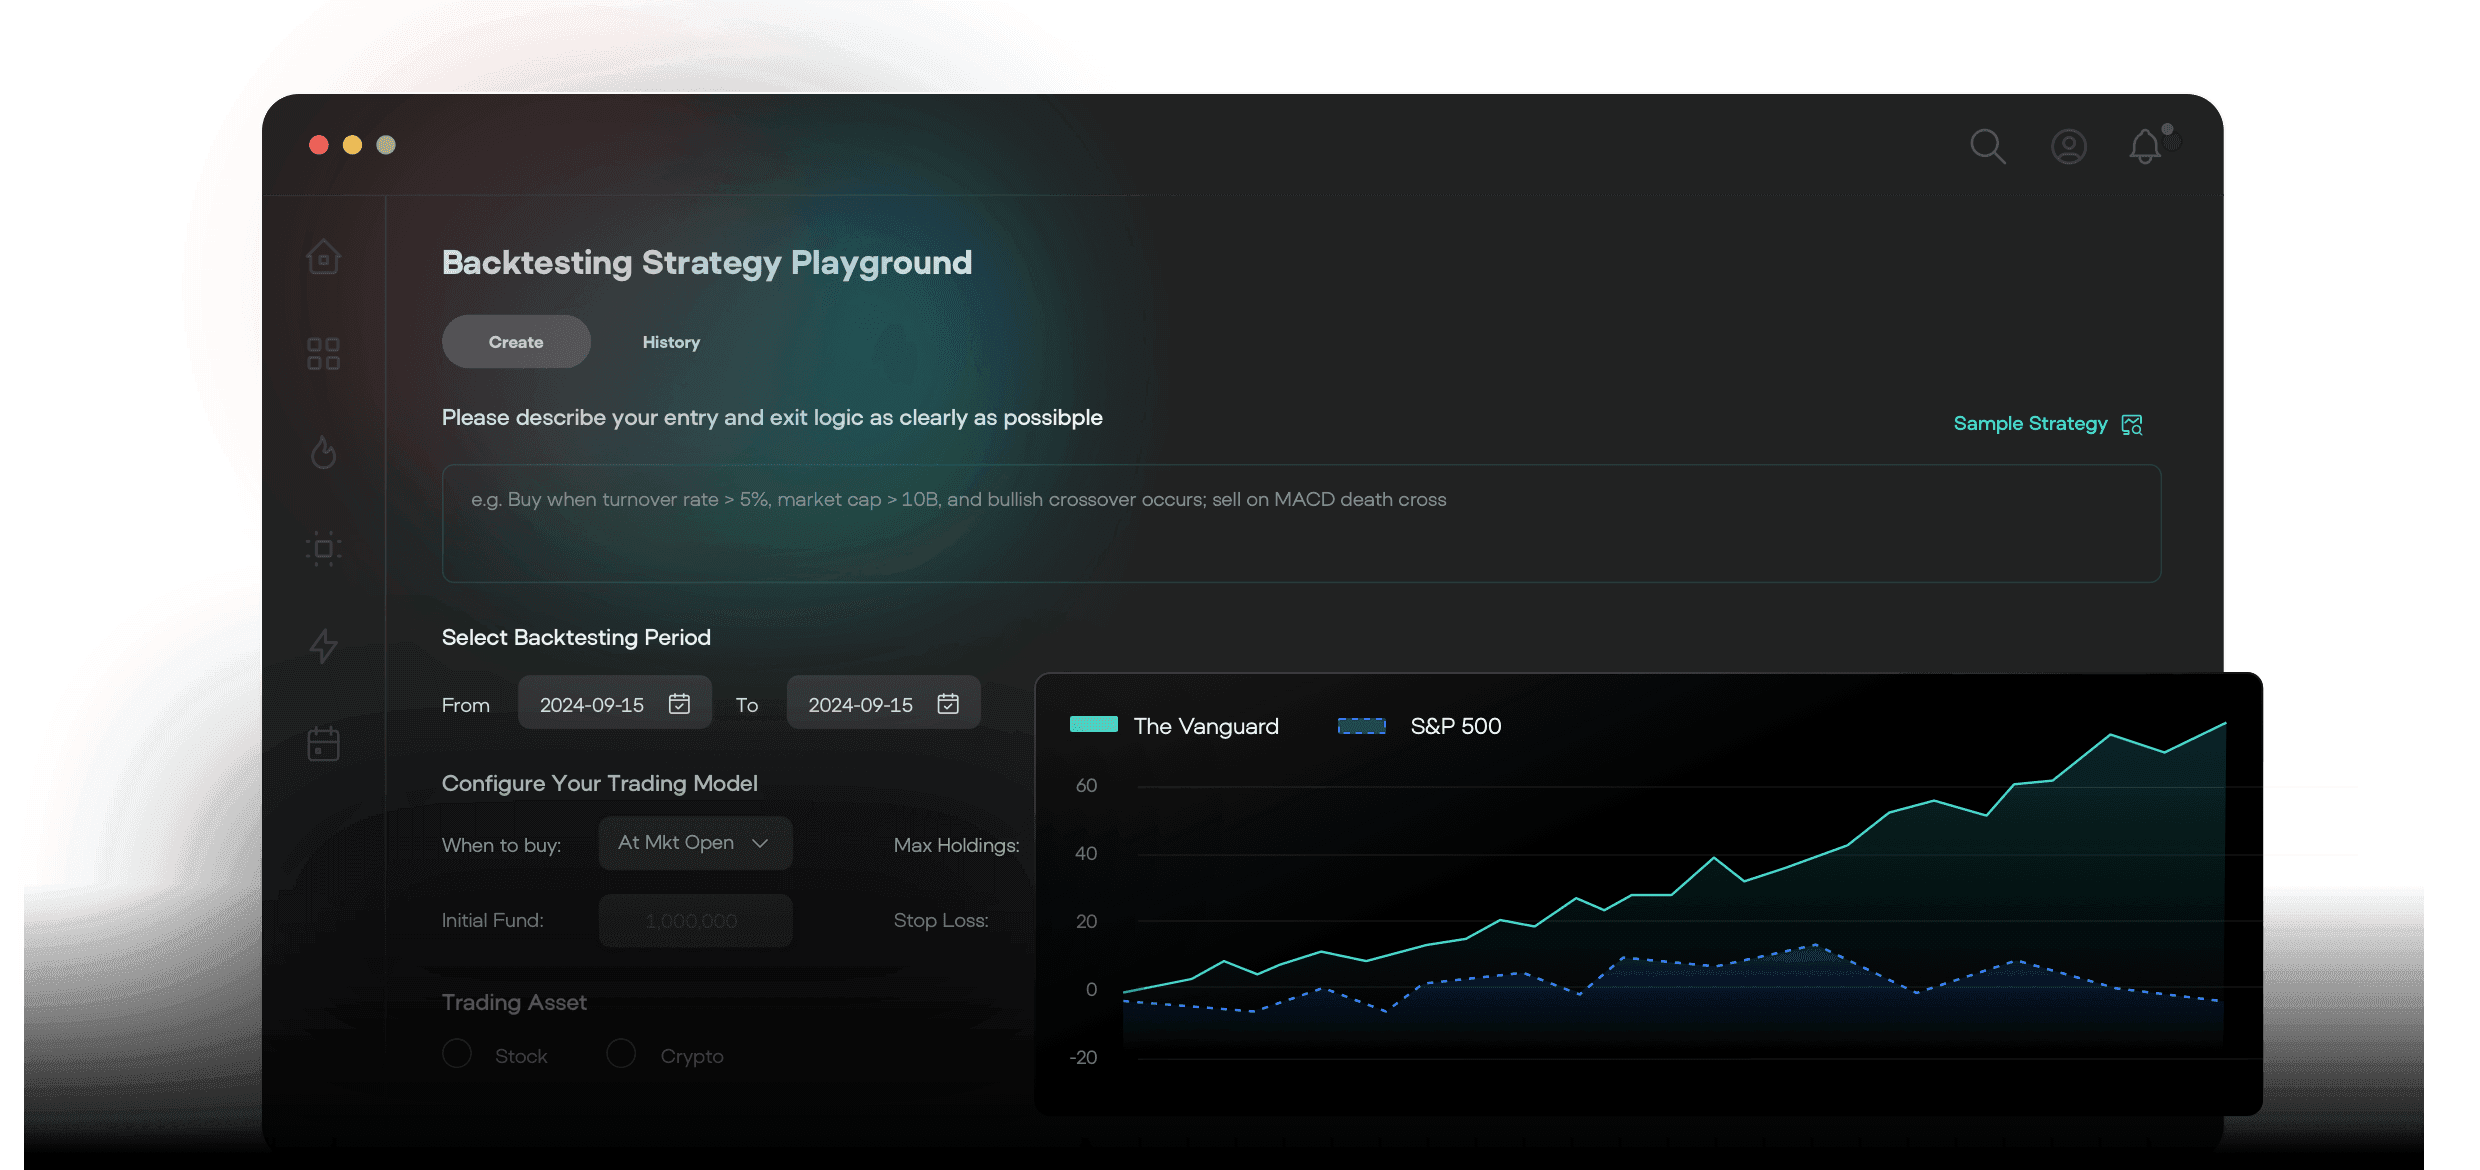The image size is (2480, 1170).
Task: Select the Crypto radio button
Action: click(x=621, y=1054)
